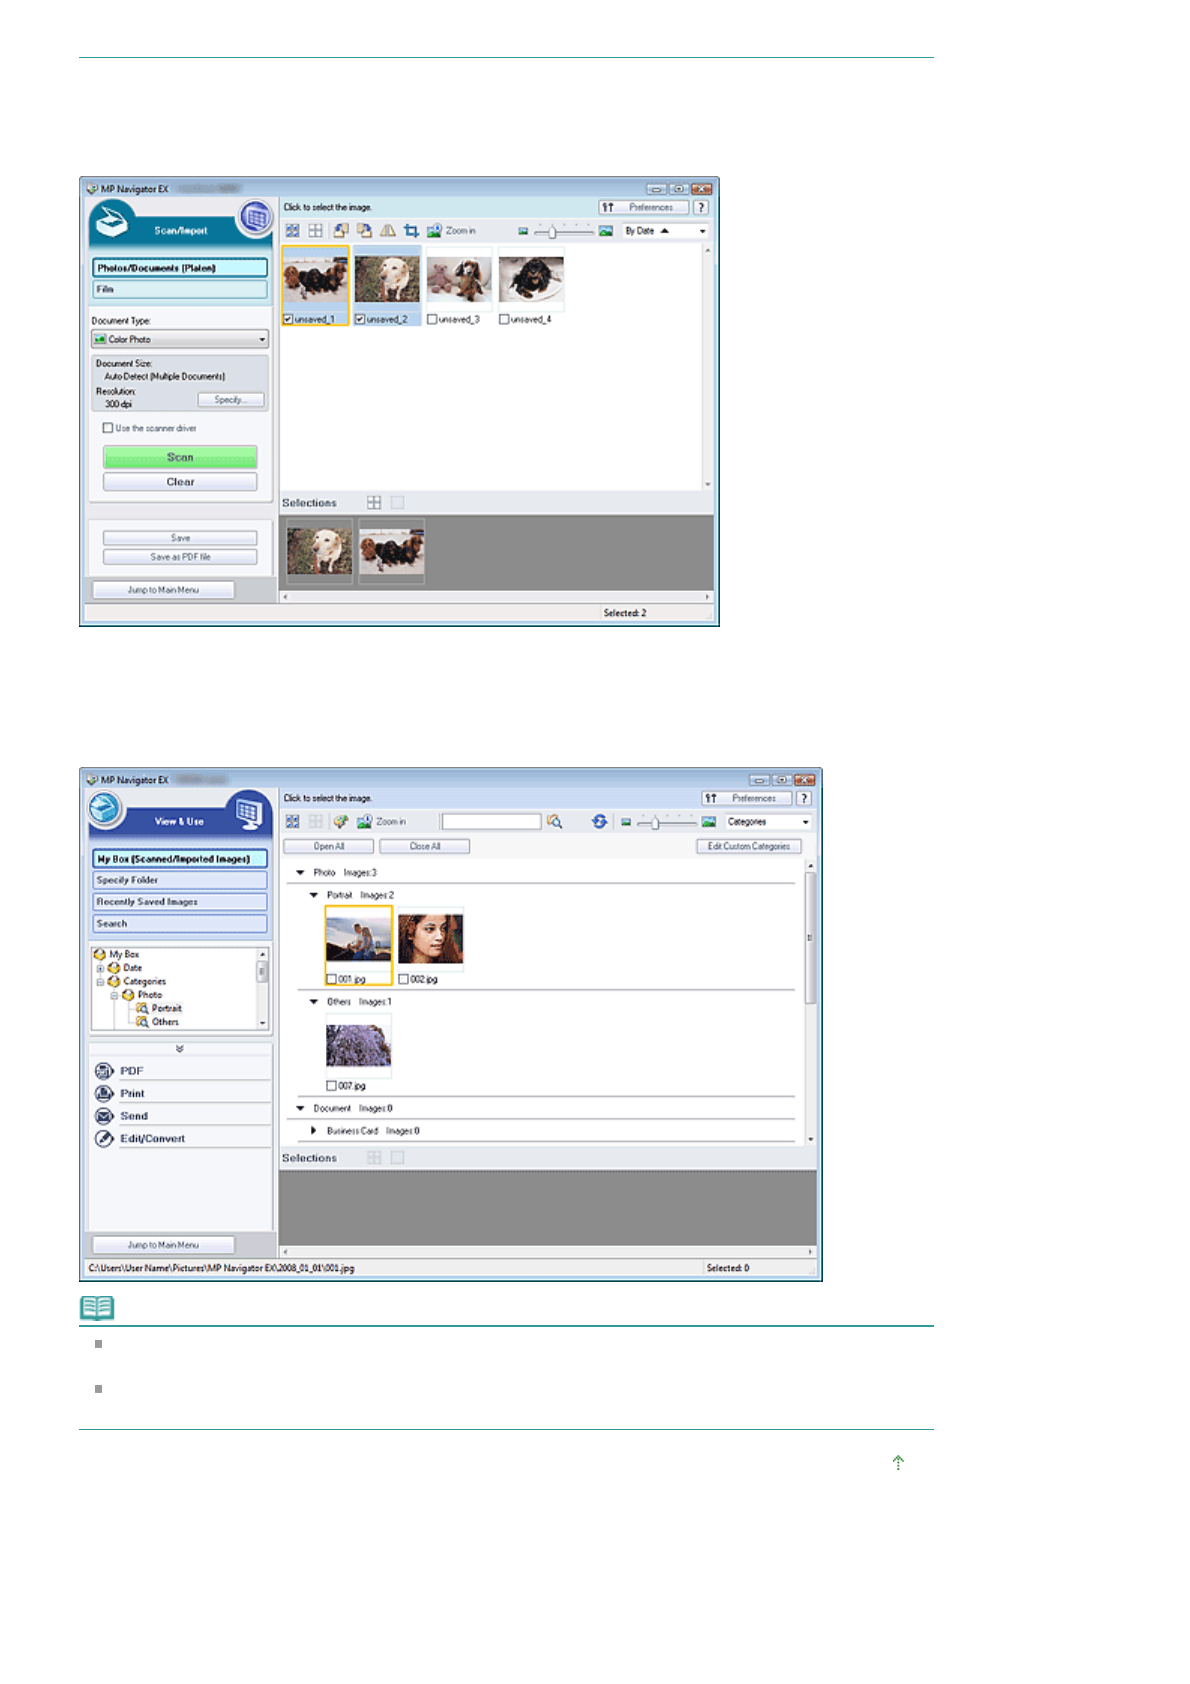Click the mirror/flip image icon

[387, 231]
